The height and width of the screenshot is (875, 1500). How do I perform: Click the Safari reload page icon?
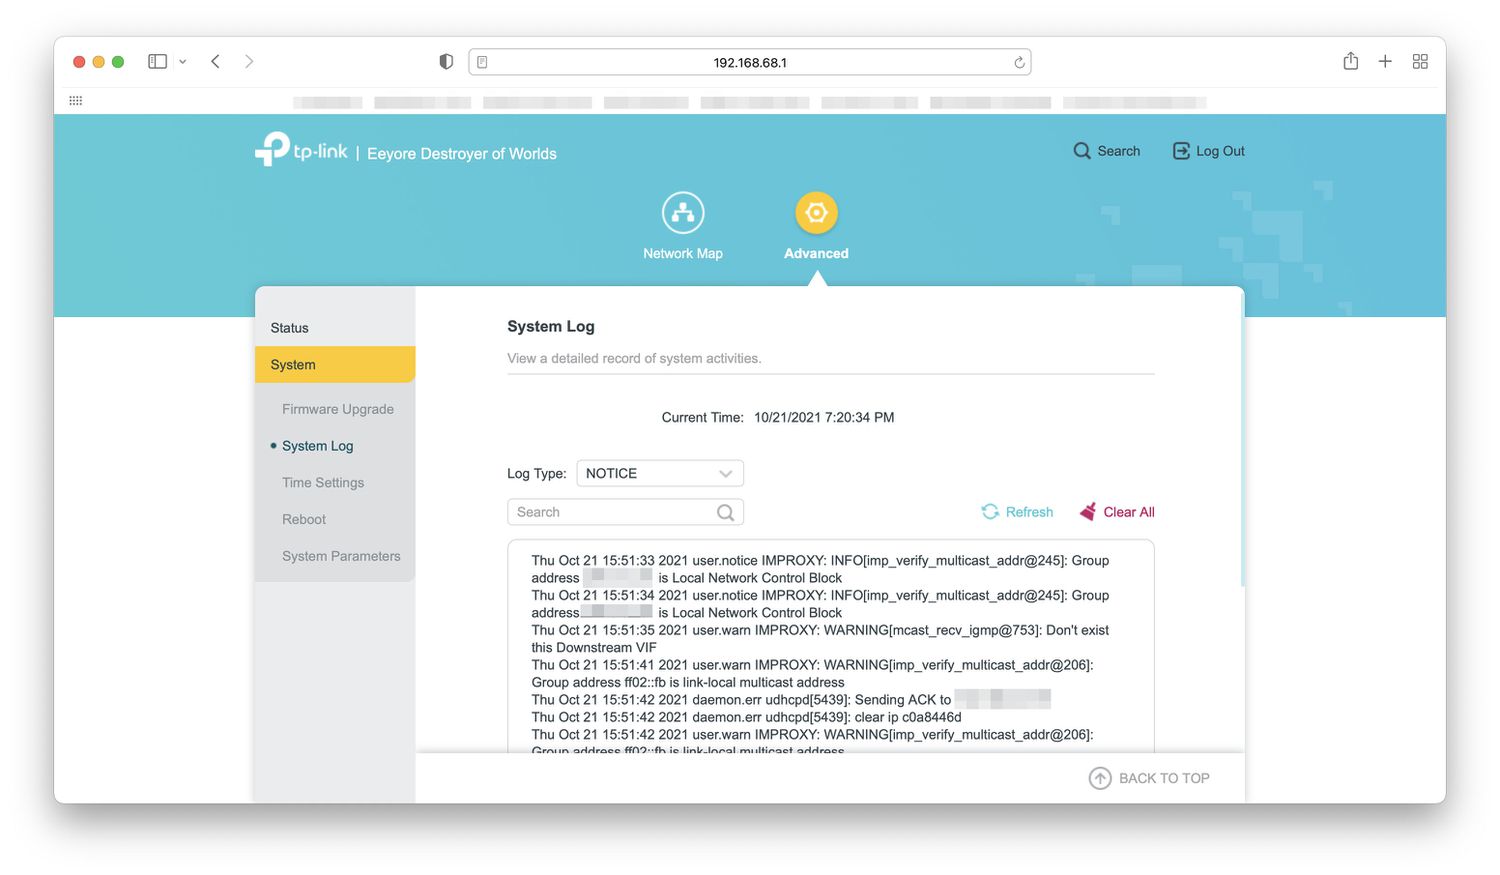[1019, 62]
